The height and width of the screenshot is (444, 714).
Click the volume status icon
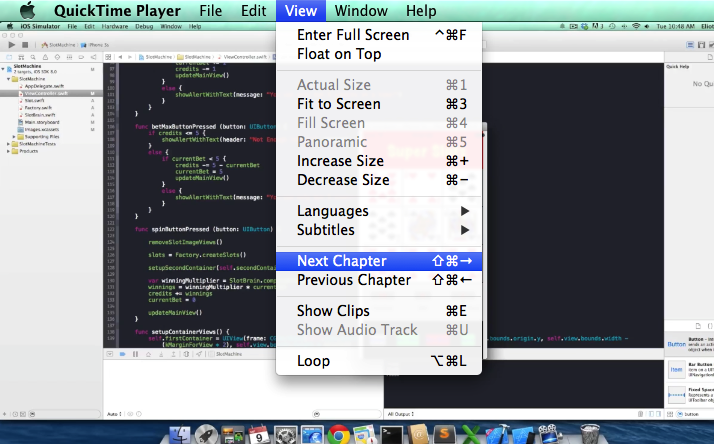[x=647, y=26]
